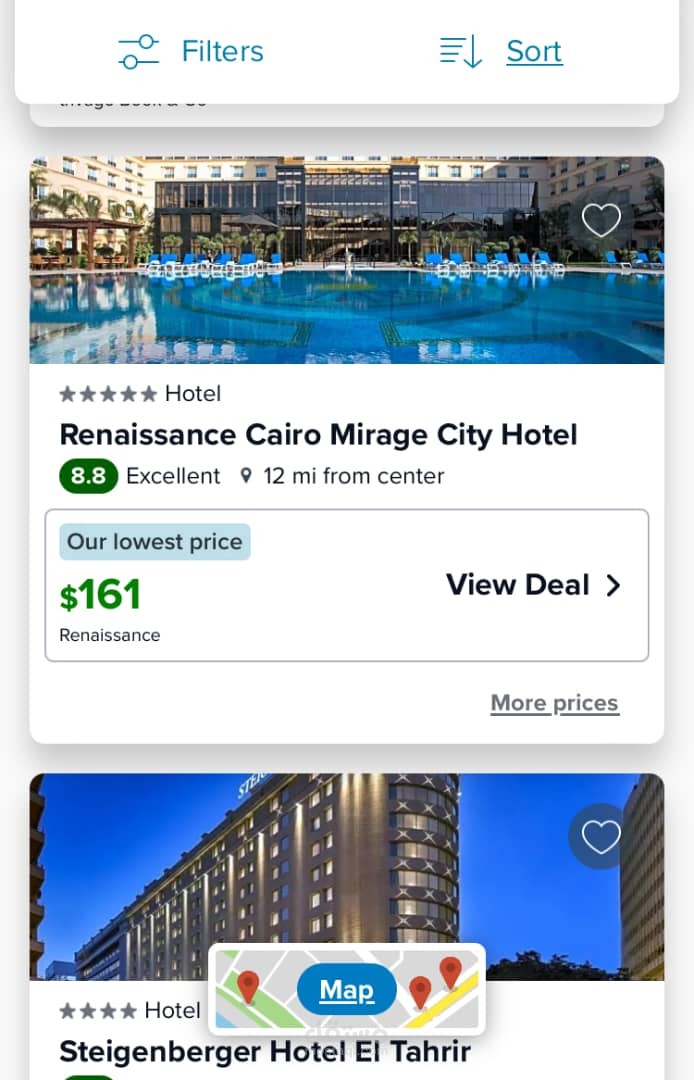Screen dimensions: 694x1080
Task: Tap the left red map pin
Action: pyautogui.click(x=248, y=986)
